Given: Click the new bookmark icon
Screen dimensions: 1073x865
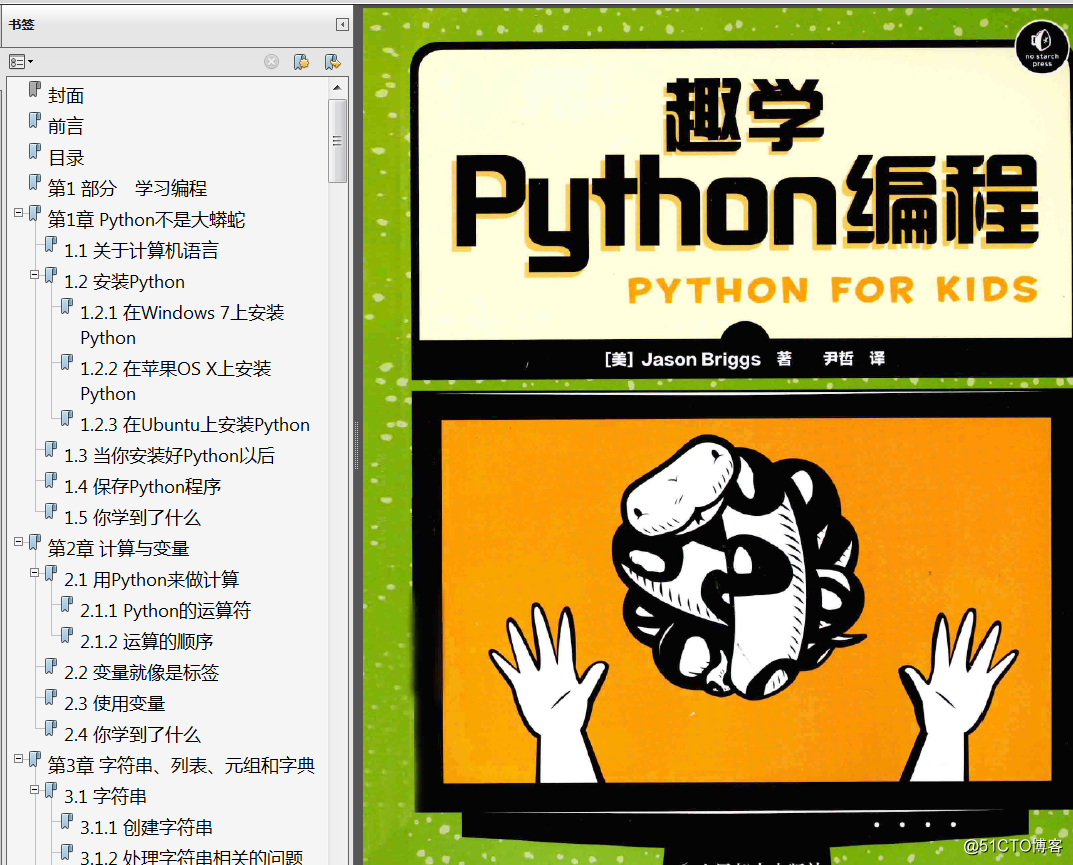Looking at the screenshot, I should point(302,62).
